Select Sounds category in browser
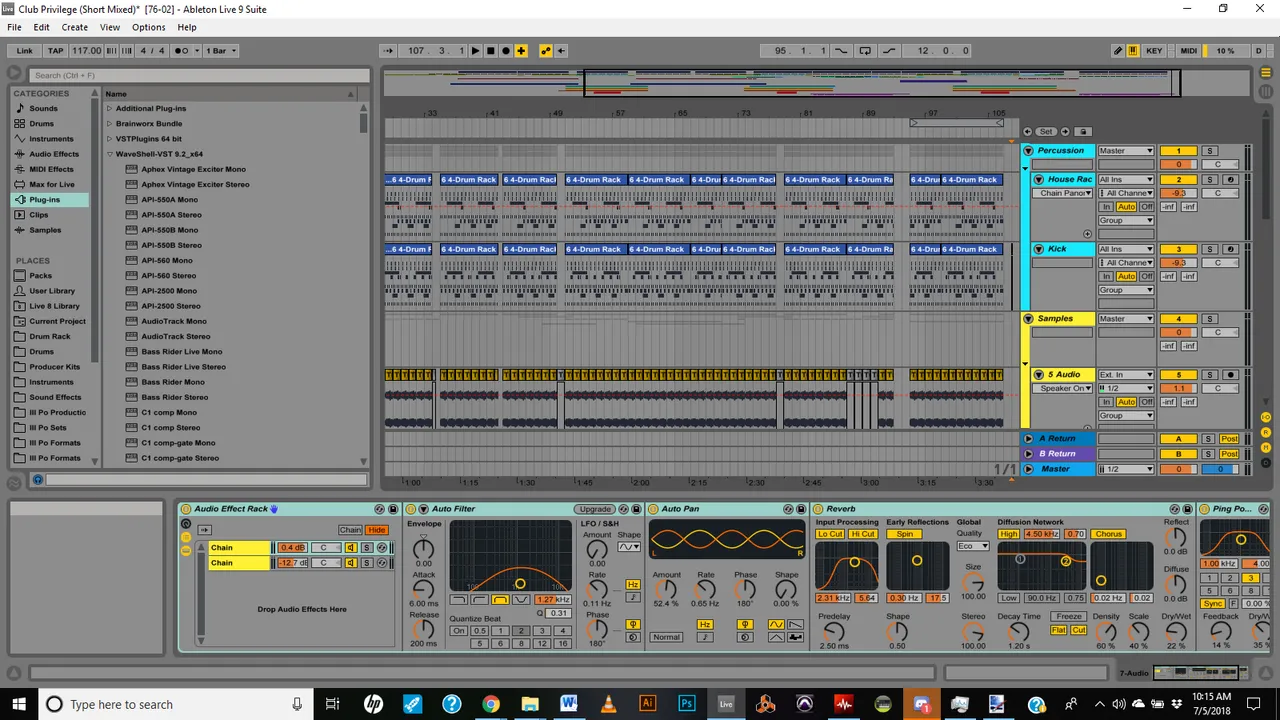Image resolution: width=1280 pixels, height=720 pixels. pos(43,108)
